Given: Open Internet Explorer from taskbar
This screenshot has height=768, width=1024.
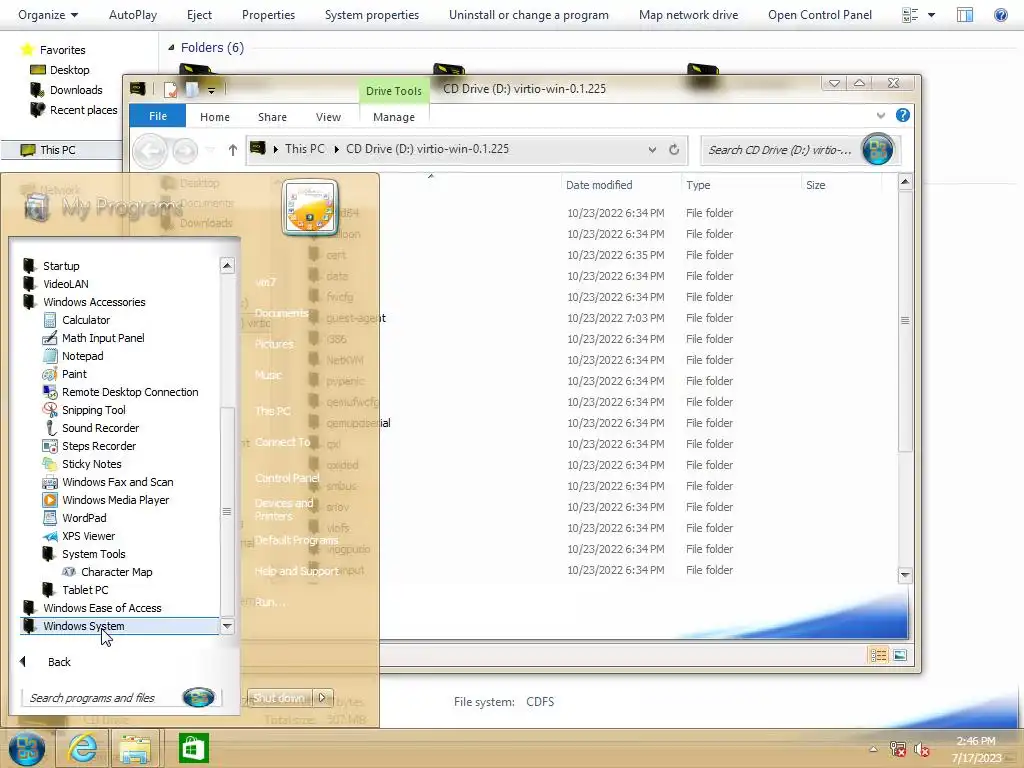Looking at the screenshot, I should tap(82, 748).
